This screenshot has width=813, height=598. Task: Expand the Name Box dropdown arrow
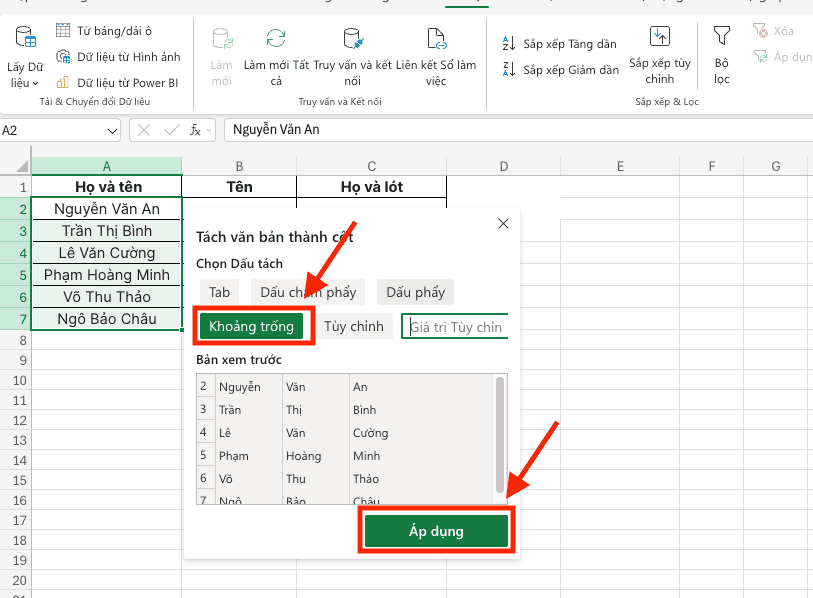(x=112, y=131)
